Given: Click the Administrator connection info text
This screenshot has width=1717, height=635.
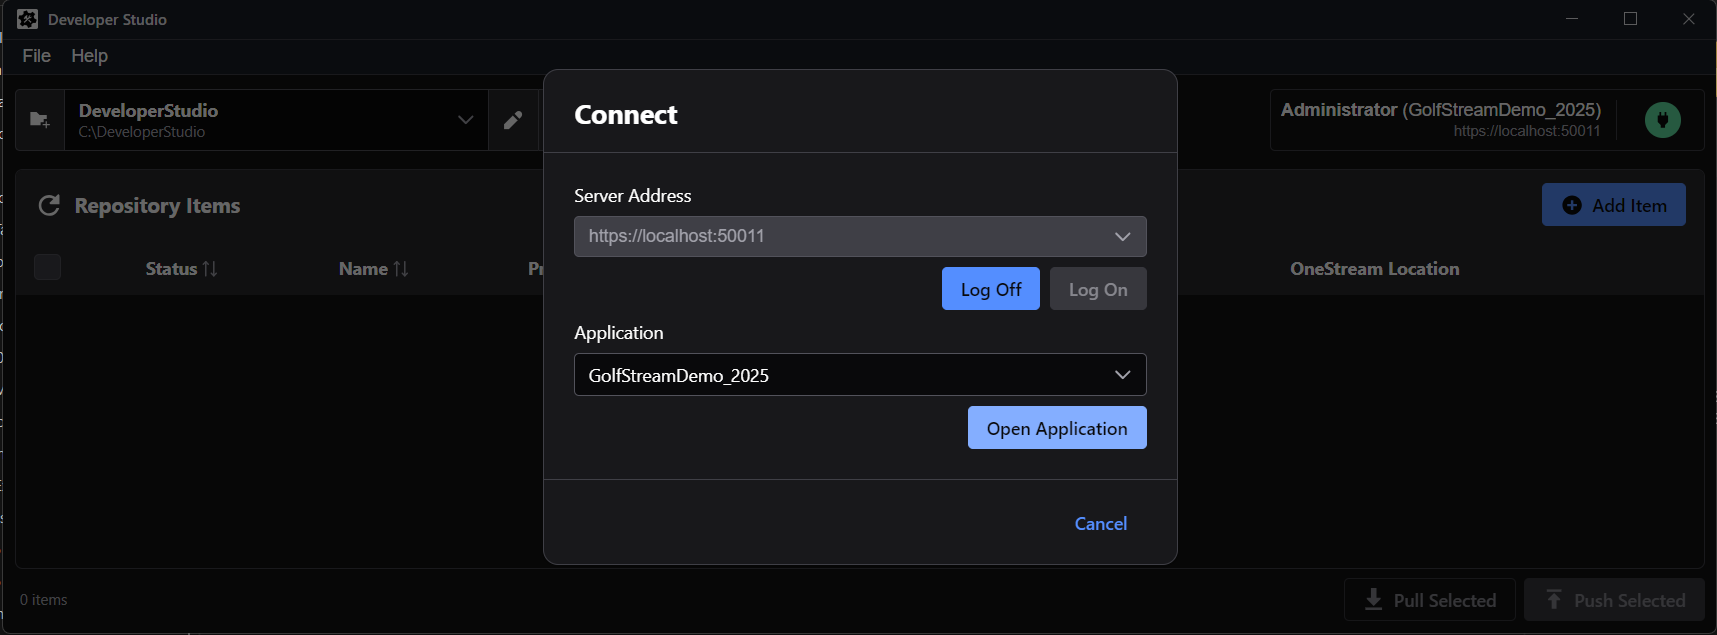Looking at the screenshot, I should tap(1441, 110).
